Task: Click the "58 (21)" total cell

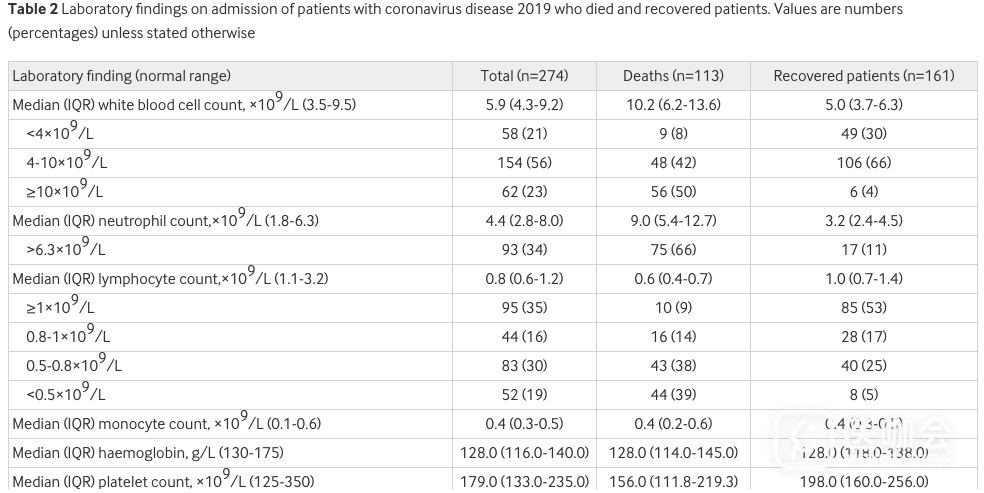Action: coord(524,134)
